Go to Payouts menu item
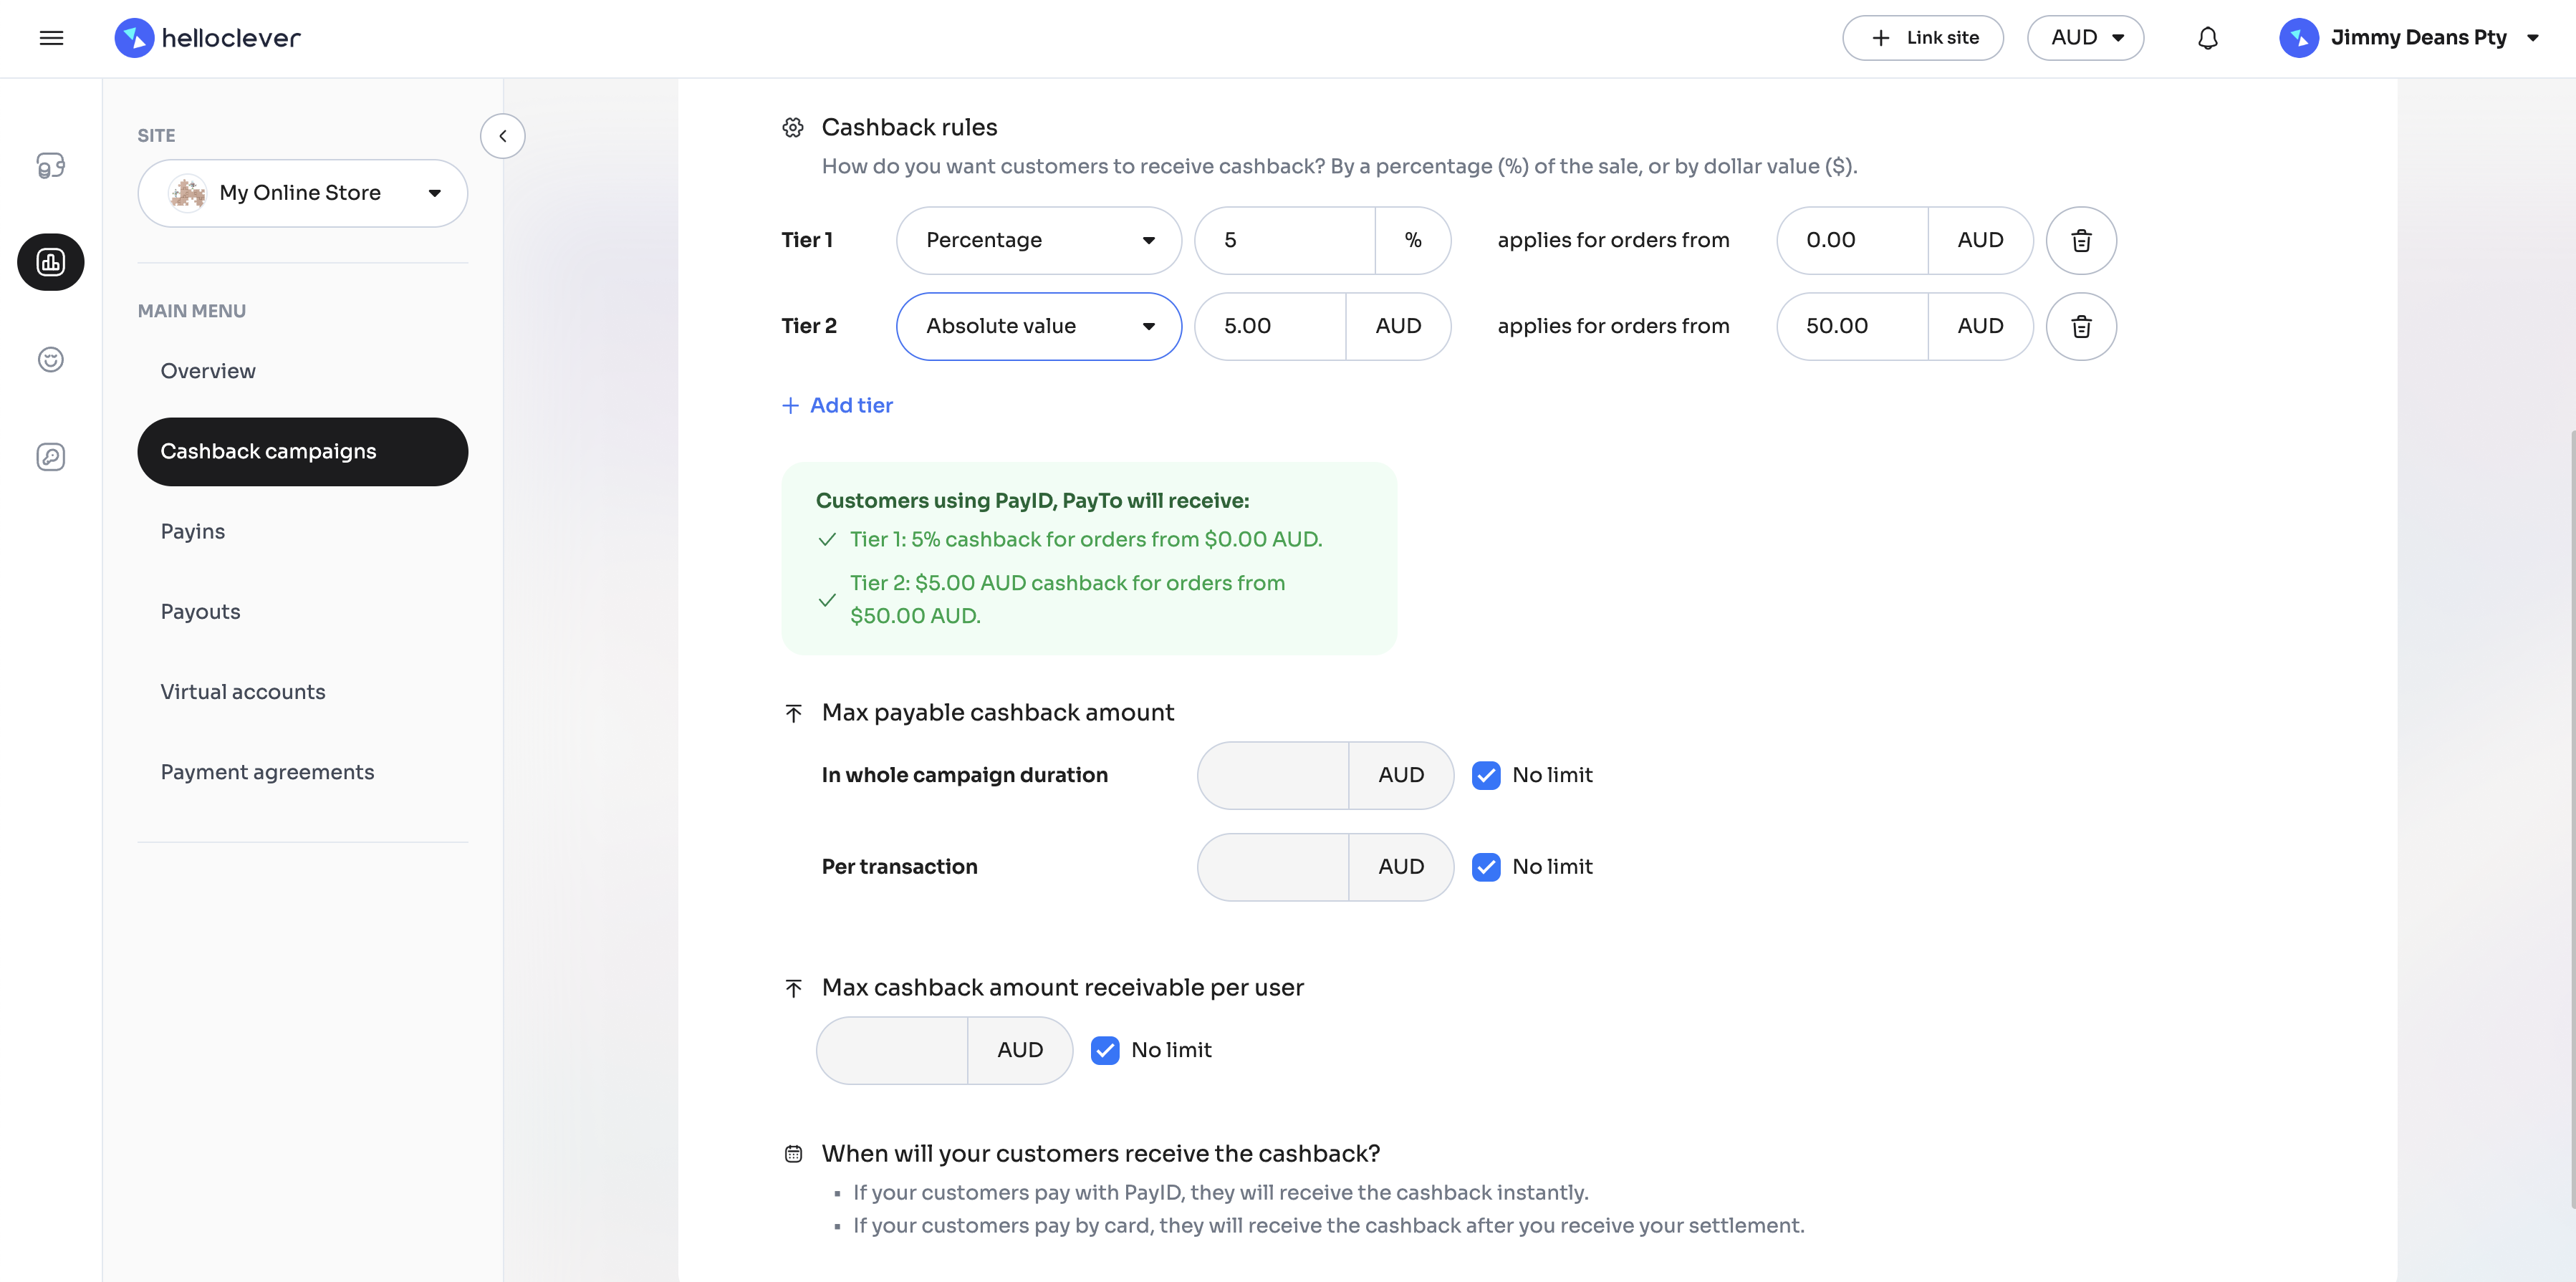Viewport: 2576px width, 1282px height. coord(201,611)
